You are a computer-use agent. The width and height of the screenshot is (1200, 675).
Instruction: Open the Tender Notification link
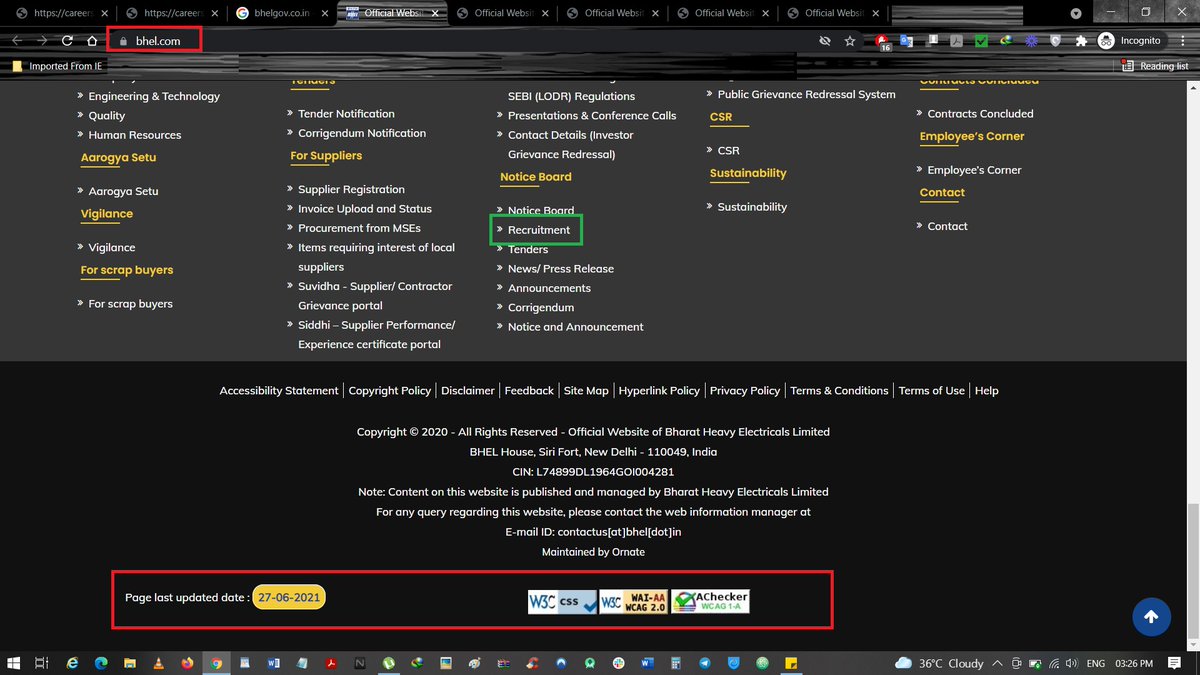pyautogui.click(x=346, y=114)
